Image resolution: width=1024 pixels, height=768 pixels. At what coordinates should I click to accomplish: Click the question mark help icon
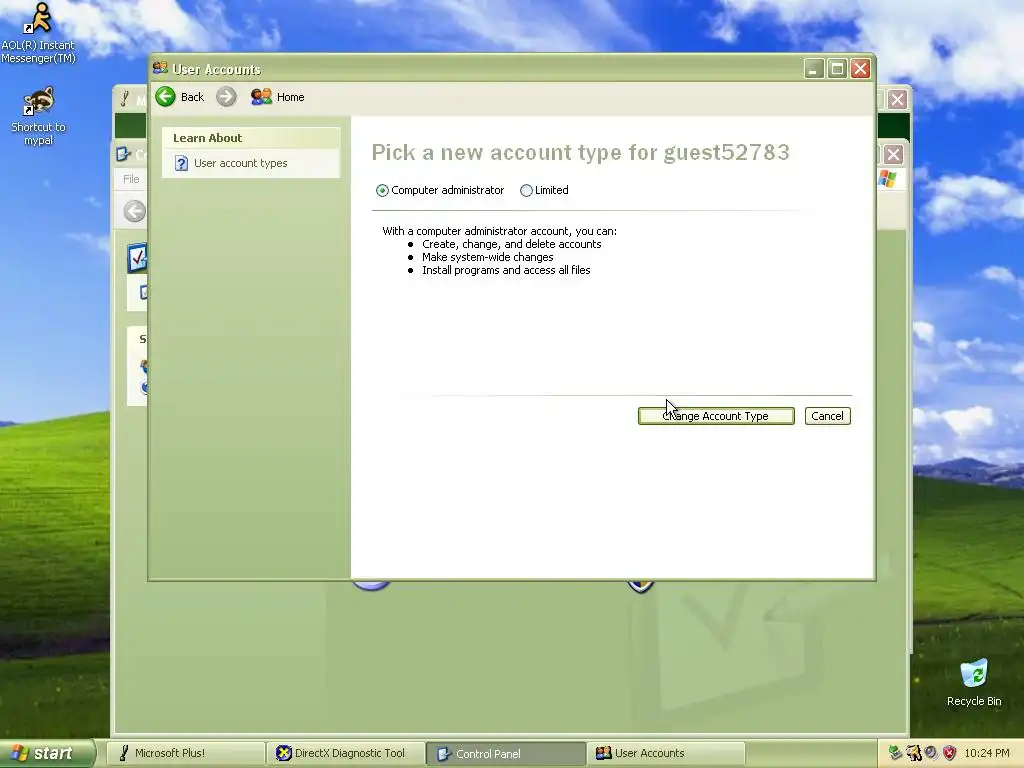[181, 163]
